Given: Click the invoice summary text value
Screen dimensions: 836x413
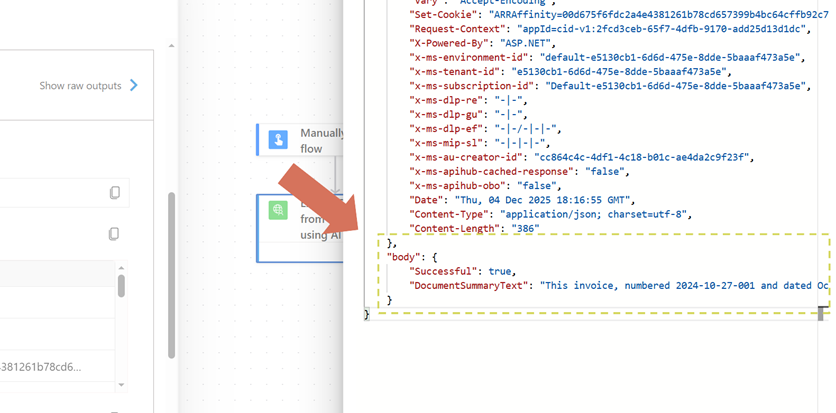Looking at the screenshot, I should (x=684, y=286).
